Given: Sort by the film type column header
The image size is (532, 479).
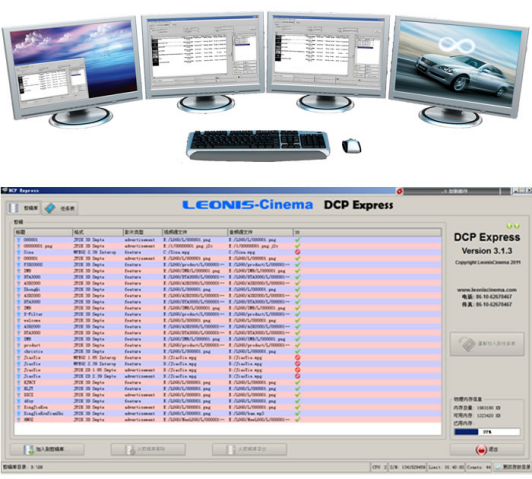Looking at the screenshot, I should pos(142,232).
